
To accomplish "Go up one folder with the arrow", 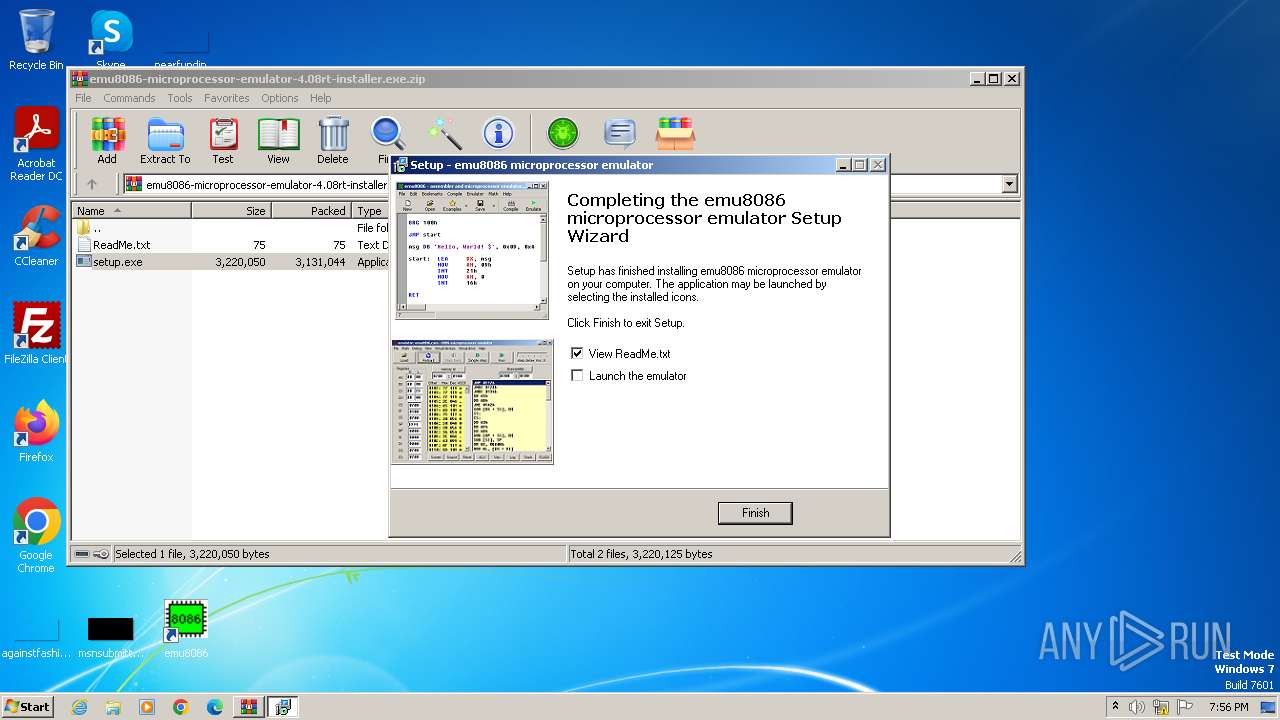I will tap(92, 184).
